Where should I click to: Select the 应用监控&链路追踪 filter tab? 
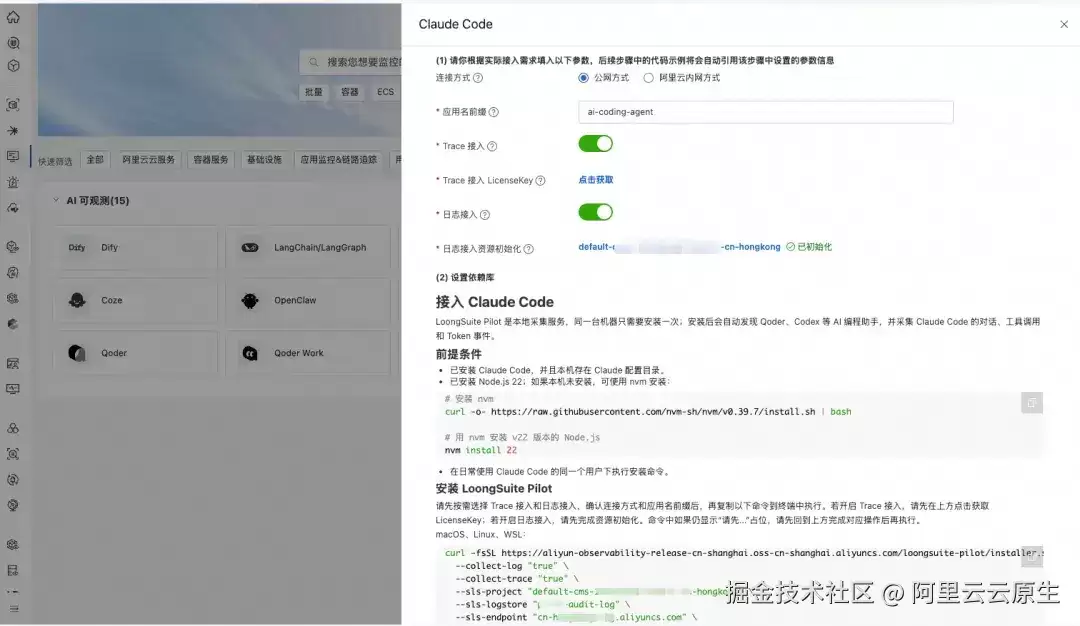(x=339, y=160)
